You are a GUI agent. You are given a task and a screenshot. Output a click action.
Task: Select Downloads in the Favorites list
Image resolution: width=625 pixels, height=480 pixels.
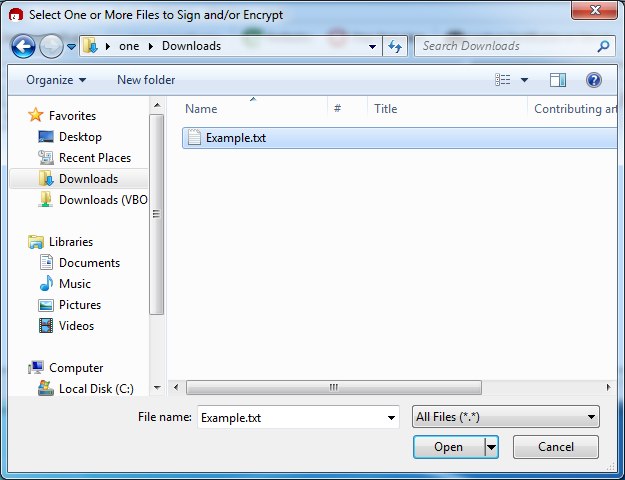point(88,179)
